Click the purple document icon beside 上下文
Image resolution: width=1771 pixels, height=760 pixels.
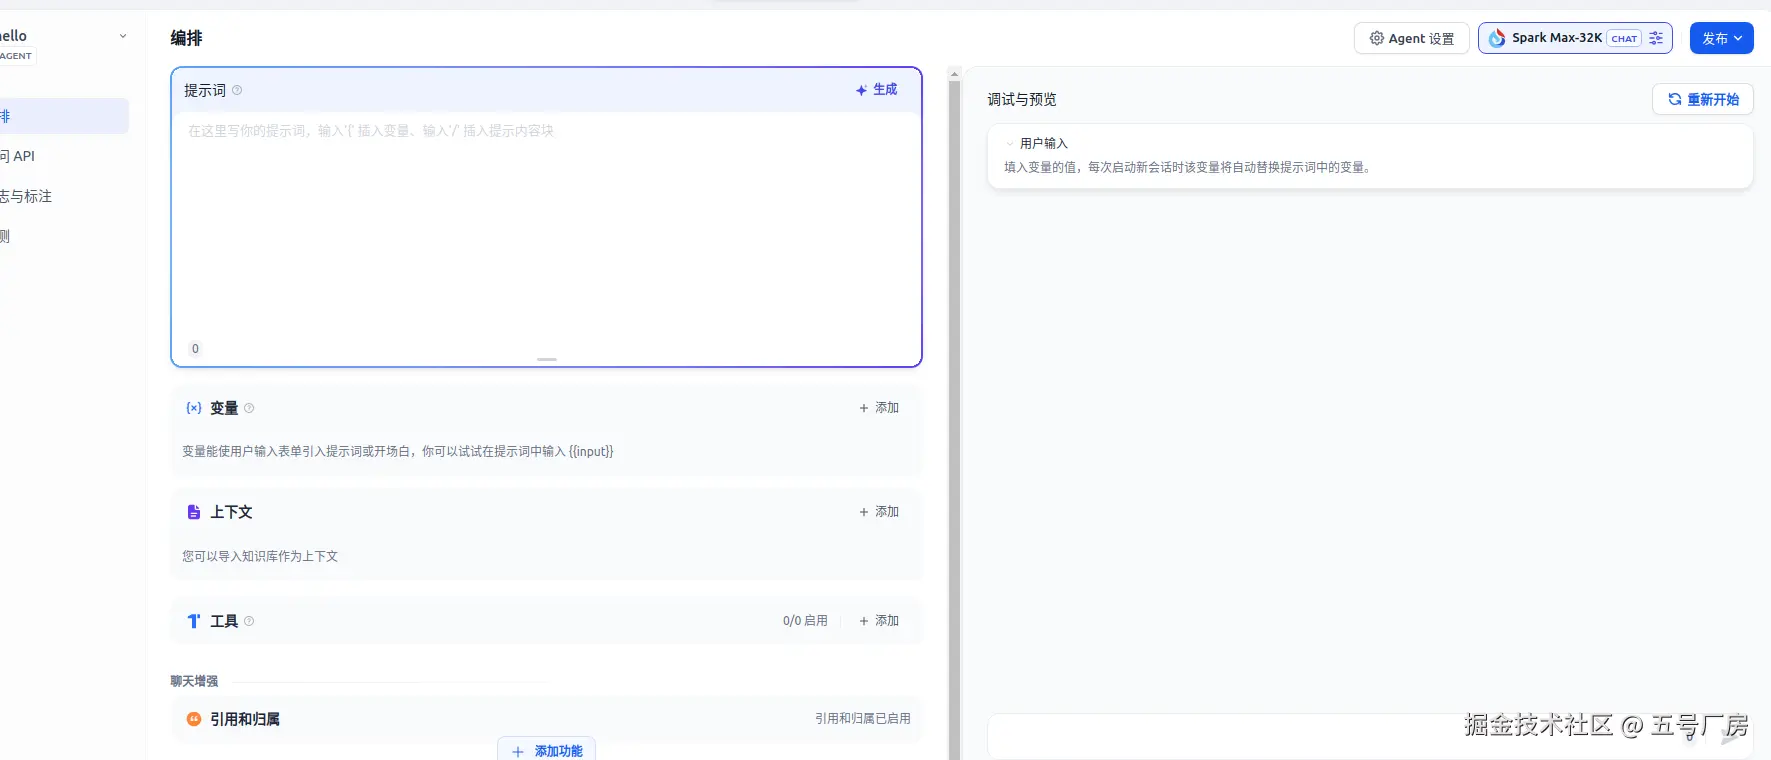click(194, 512)
